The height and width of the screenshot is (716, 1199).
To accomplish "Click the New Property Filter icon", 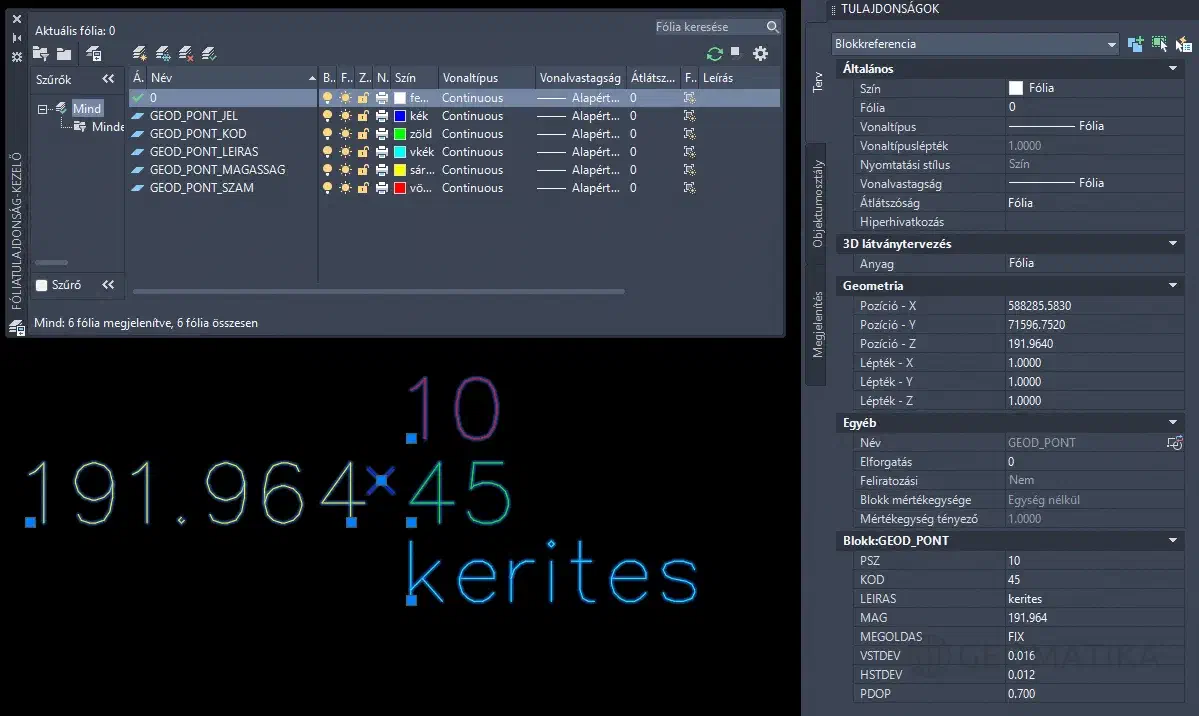I will point(41,54).
